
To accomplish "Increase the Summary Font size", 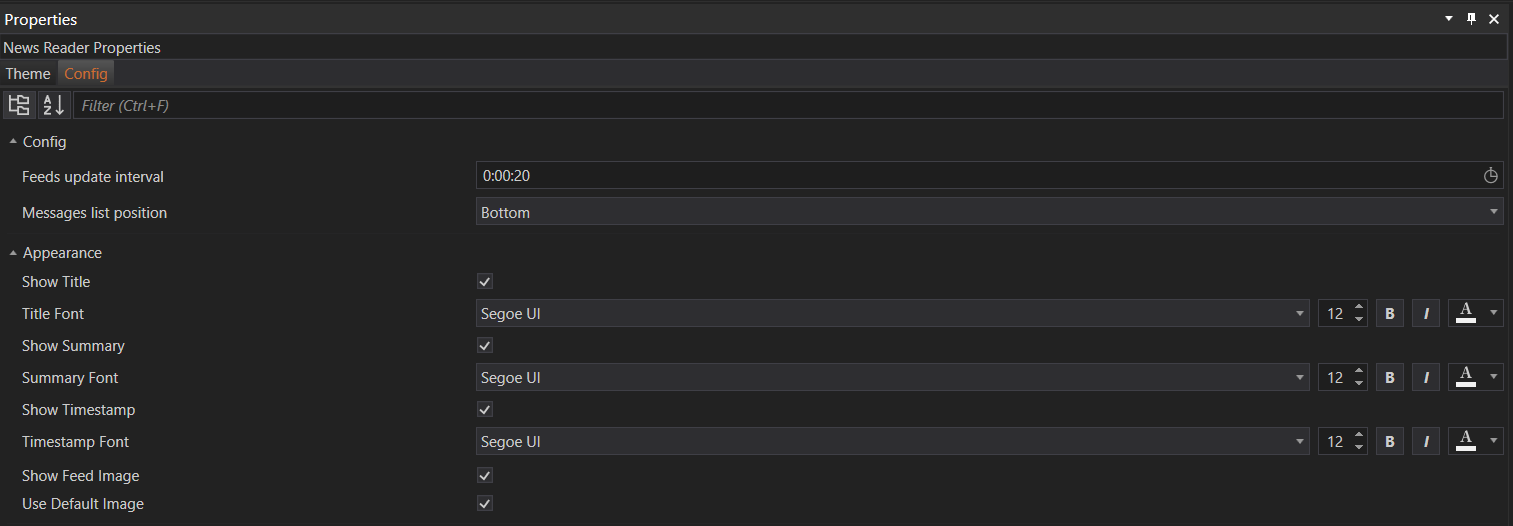I will point(1358,372).
